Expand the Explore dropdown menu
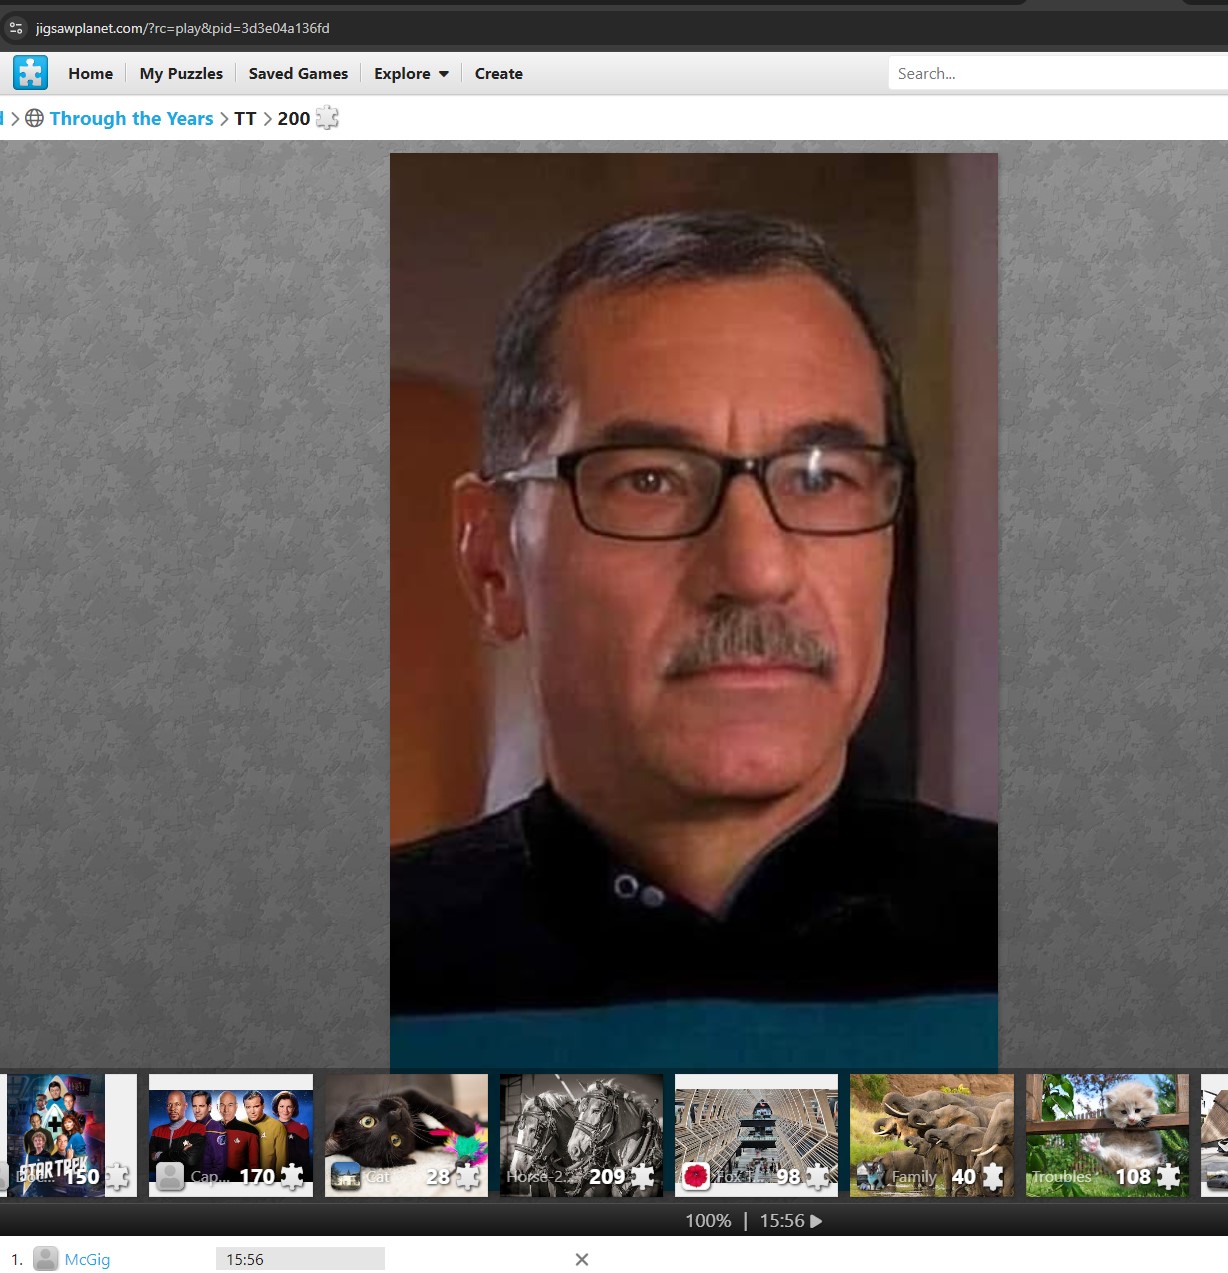The width and height of the screenshot is (1228, 1273). (x=411, y=73)
